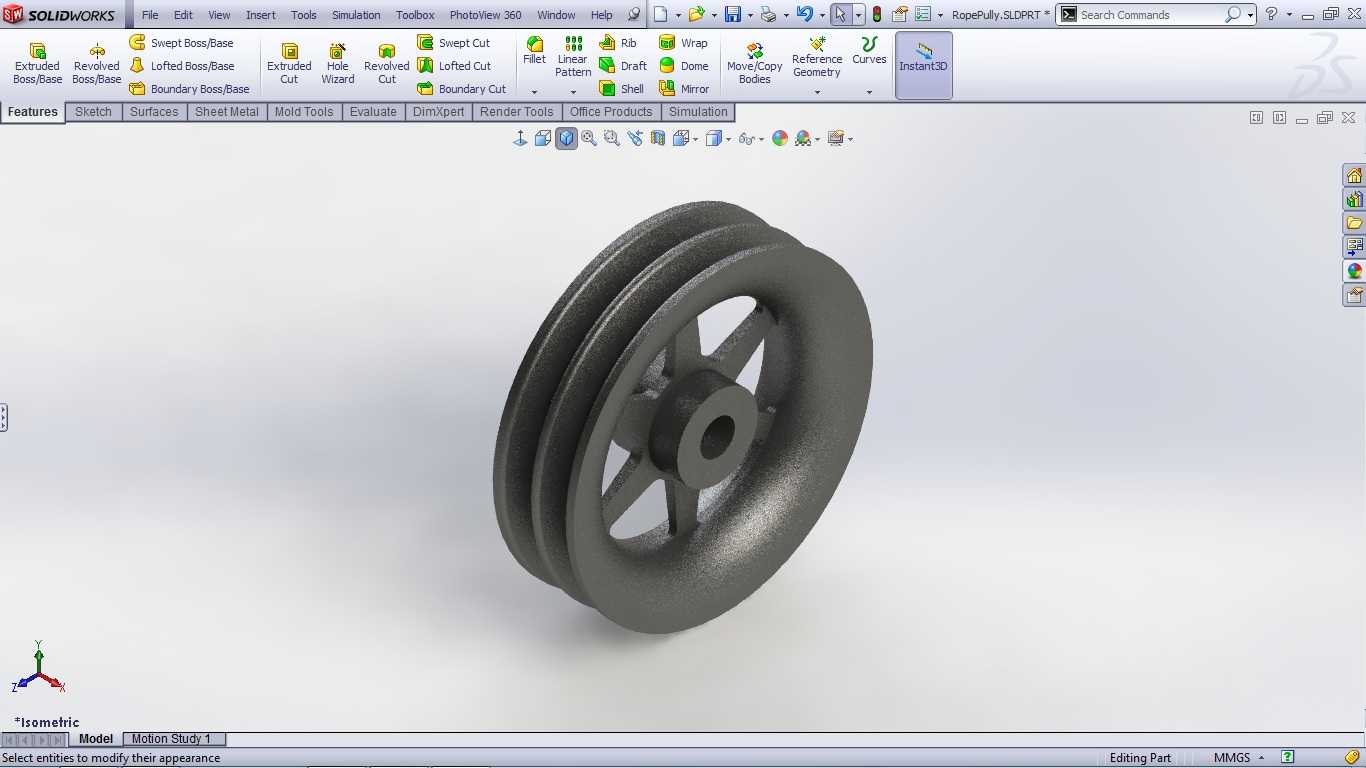Open the MMGS unit system dropdown

[1239, 758]
